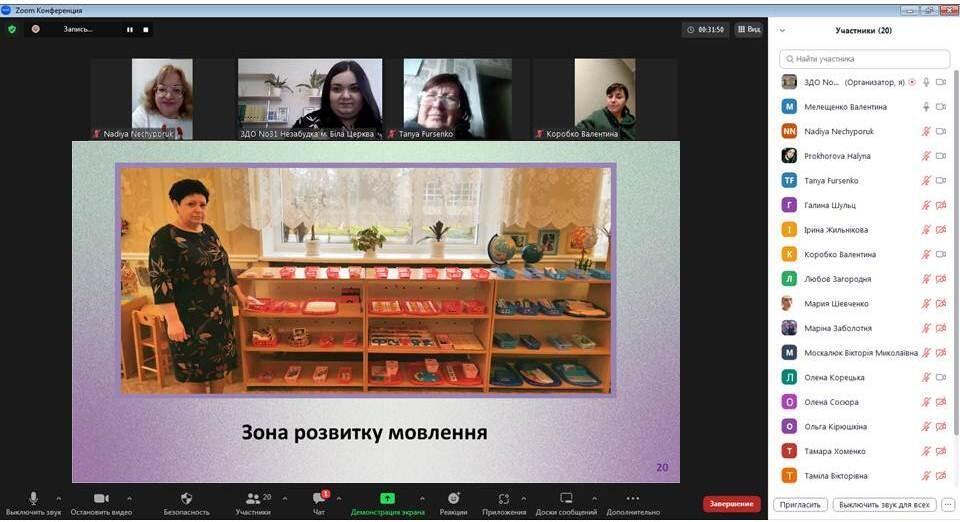960x522 pixels.
Task: Toggle microphone for Мелещенко Валентина
Action: pos(926,106)
